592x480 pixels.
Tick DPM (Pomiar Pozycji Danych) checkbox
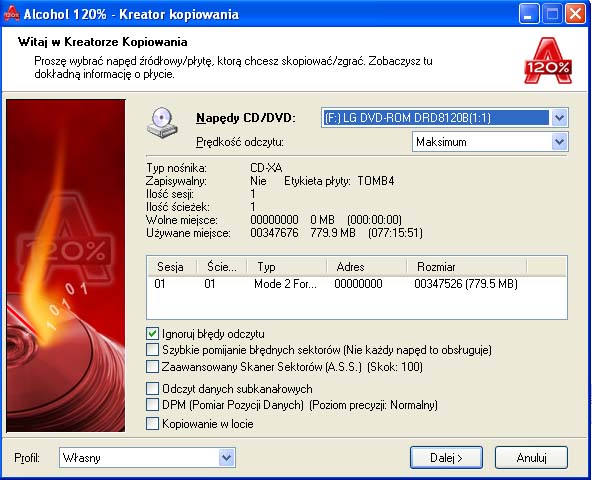(152, 404)
